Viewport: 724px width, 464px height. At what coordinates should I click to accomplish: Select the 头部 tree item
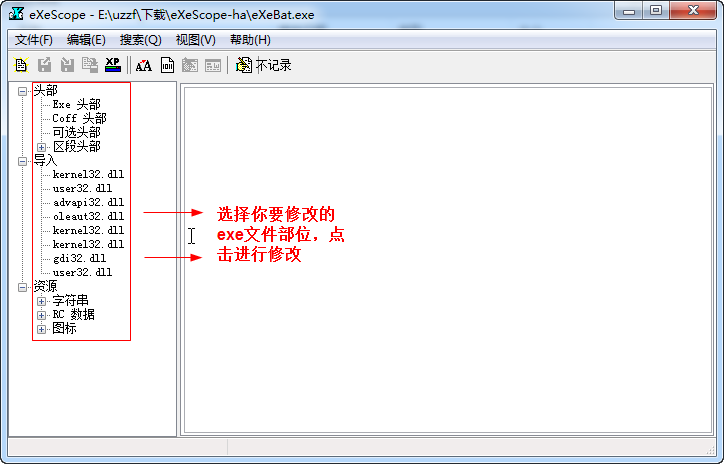(x=46, y=90)
